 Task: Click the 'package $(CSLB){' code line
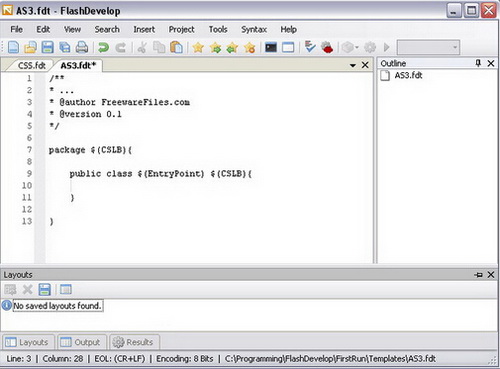tap(90, 150)
